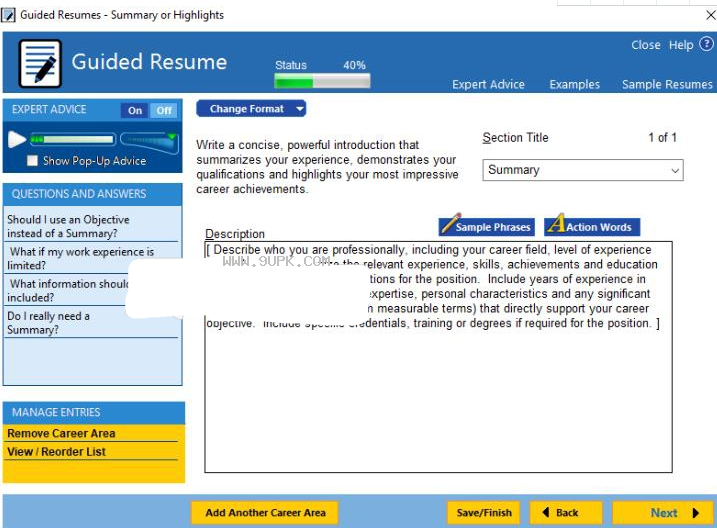Open the Change Format dropdown

pyautogui.click(x=251, y=109)
